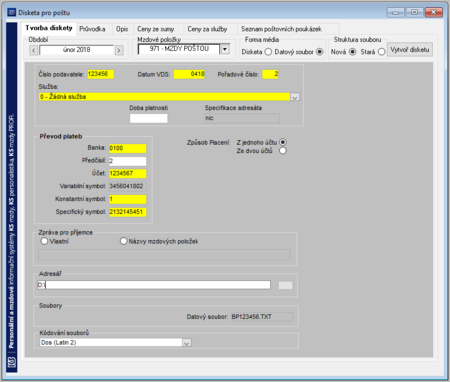
Task: Open the Opis tab
Action: click(122, 29)
